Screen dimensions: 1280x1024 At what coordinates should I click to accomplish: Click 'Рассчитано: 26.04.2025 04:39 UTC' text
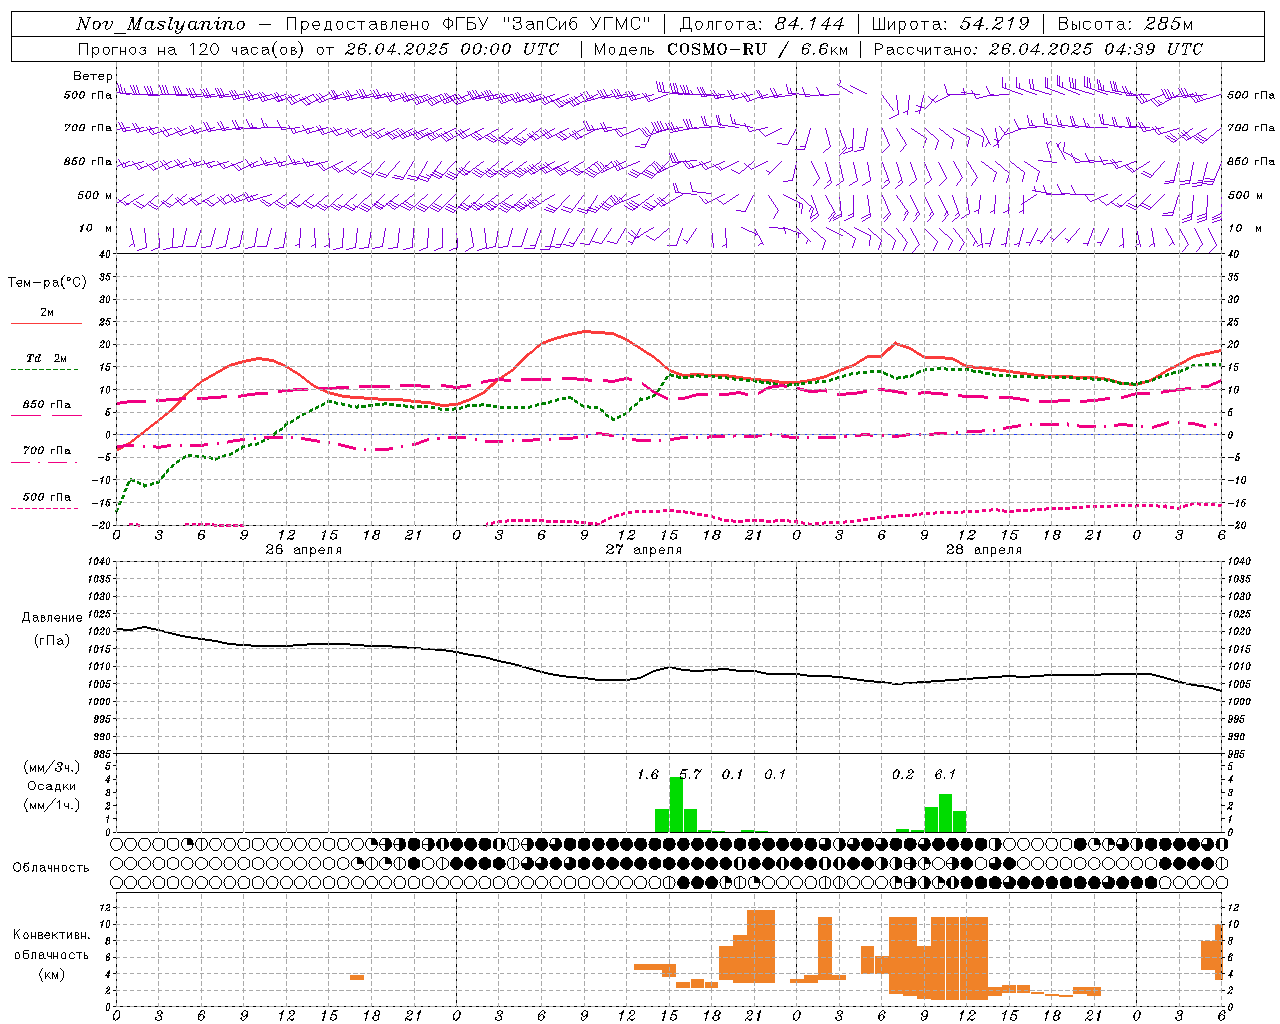click(x=1038, y=49)
